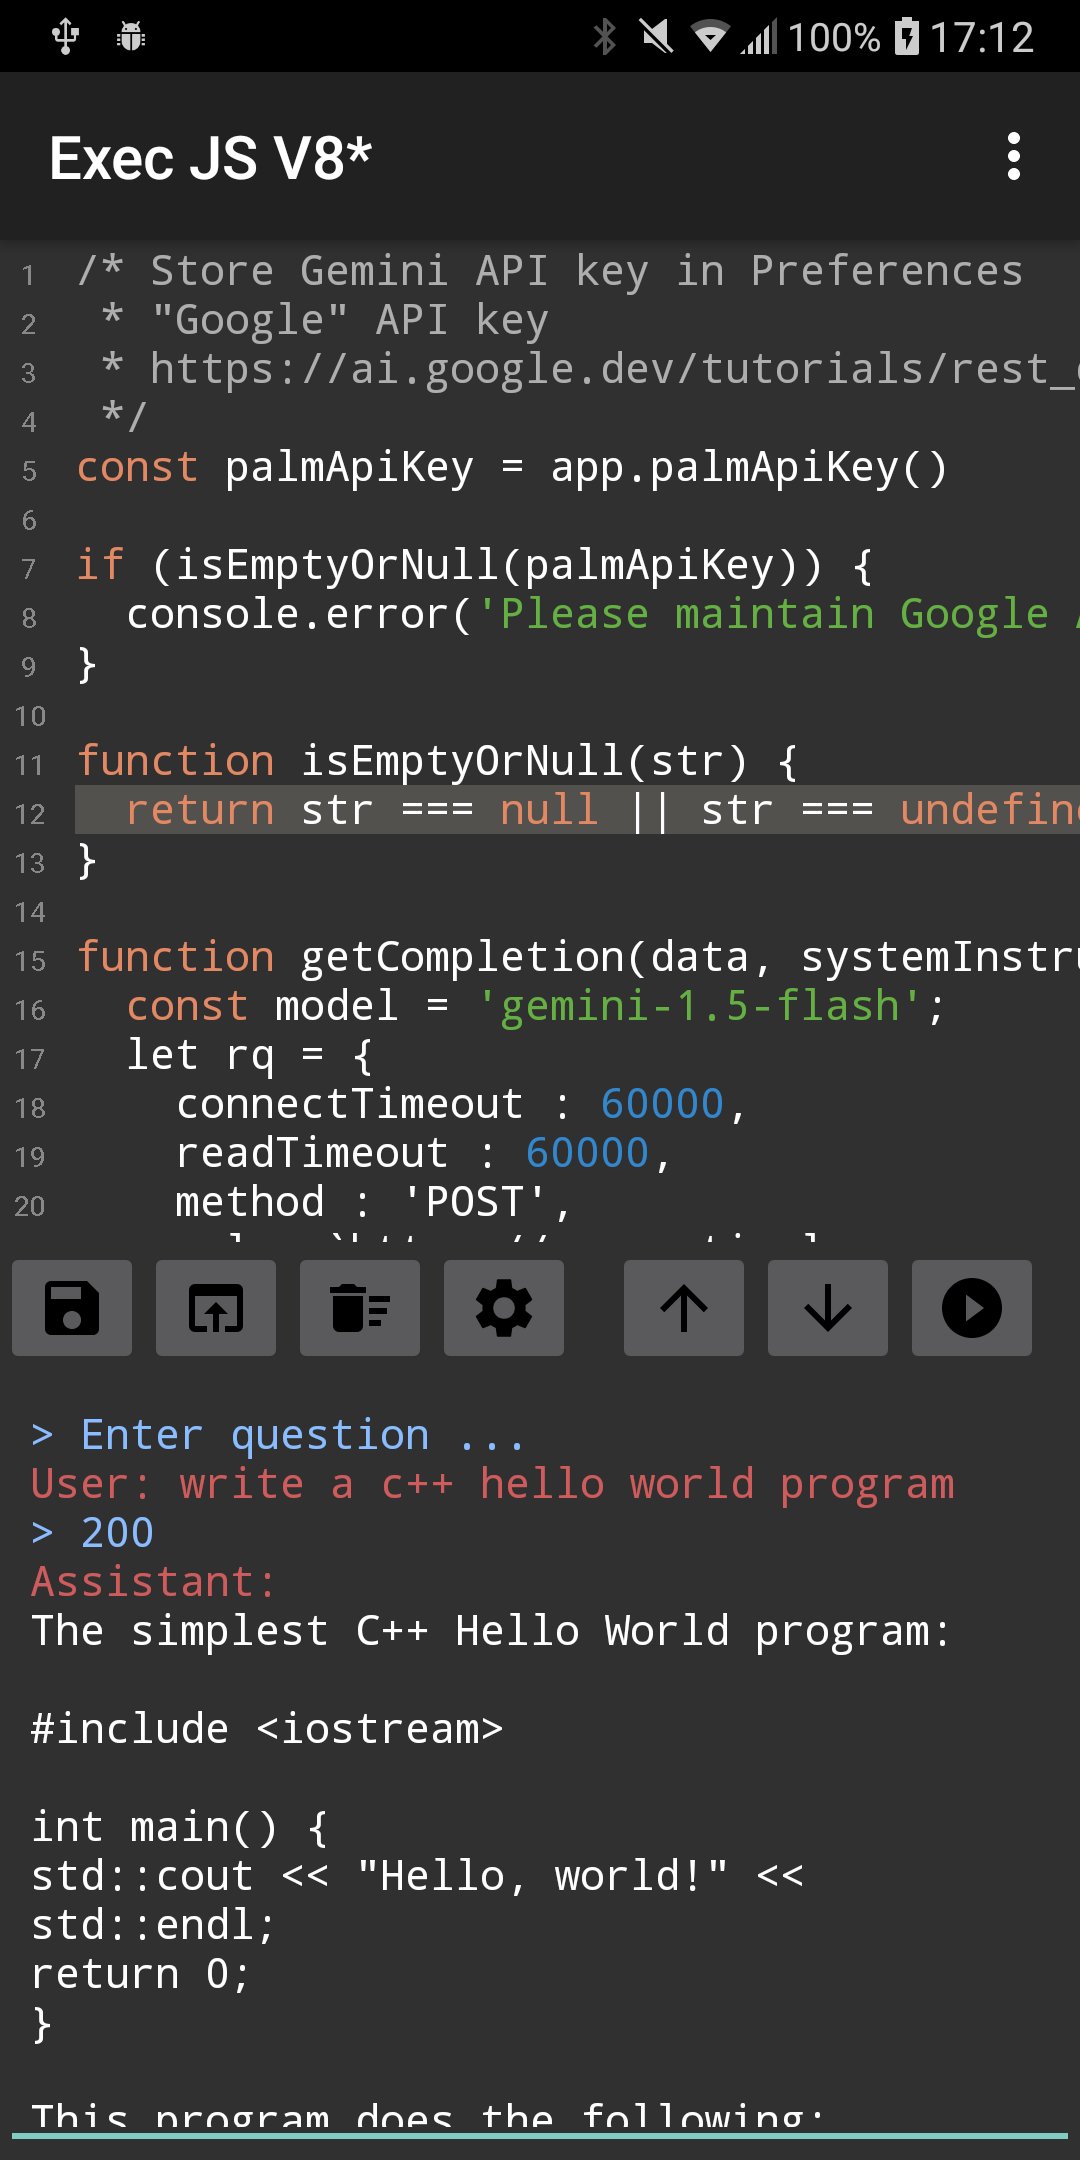The height and width of the screenshot is (2160, 1080).
Task: Tap the 'User: write a c++ hello world' line
Action: tap(492, 1484)
